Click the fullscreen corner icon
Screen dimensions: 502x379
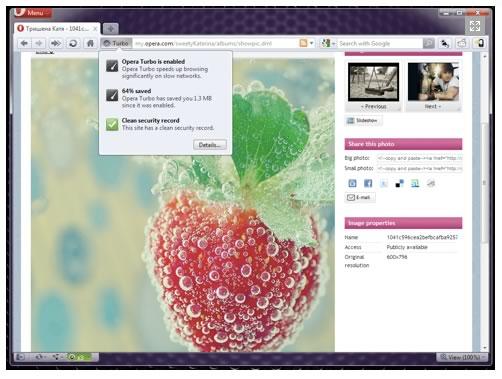click(475, 26)
